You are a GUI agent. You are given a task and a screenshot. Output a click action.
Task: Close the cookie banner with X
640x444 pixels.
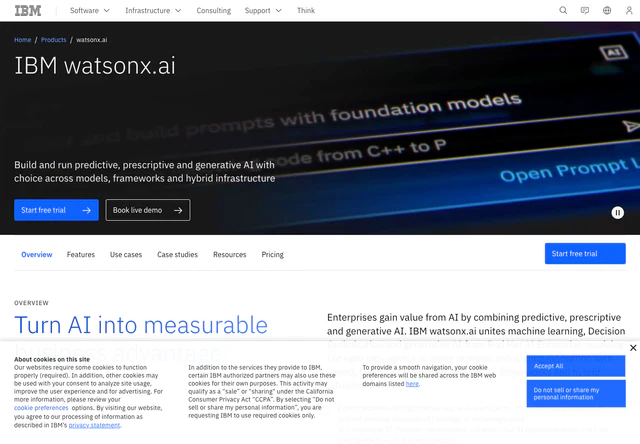(x=633, y=348)
